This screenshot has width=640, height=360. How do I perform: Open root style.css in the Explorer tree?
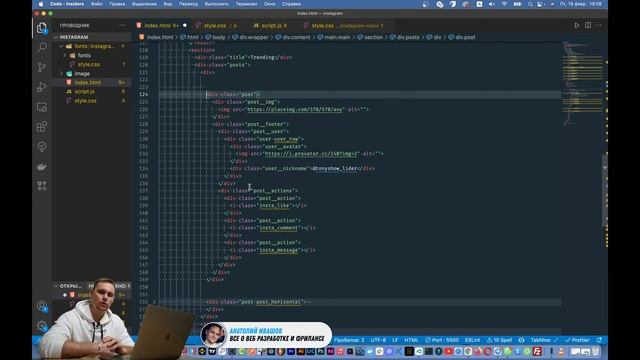pyautogui.click(x=91, y=100)
